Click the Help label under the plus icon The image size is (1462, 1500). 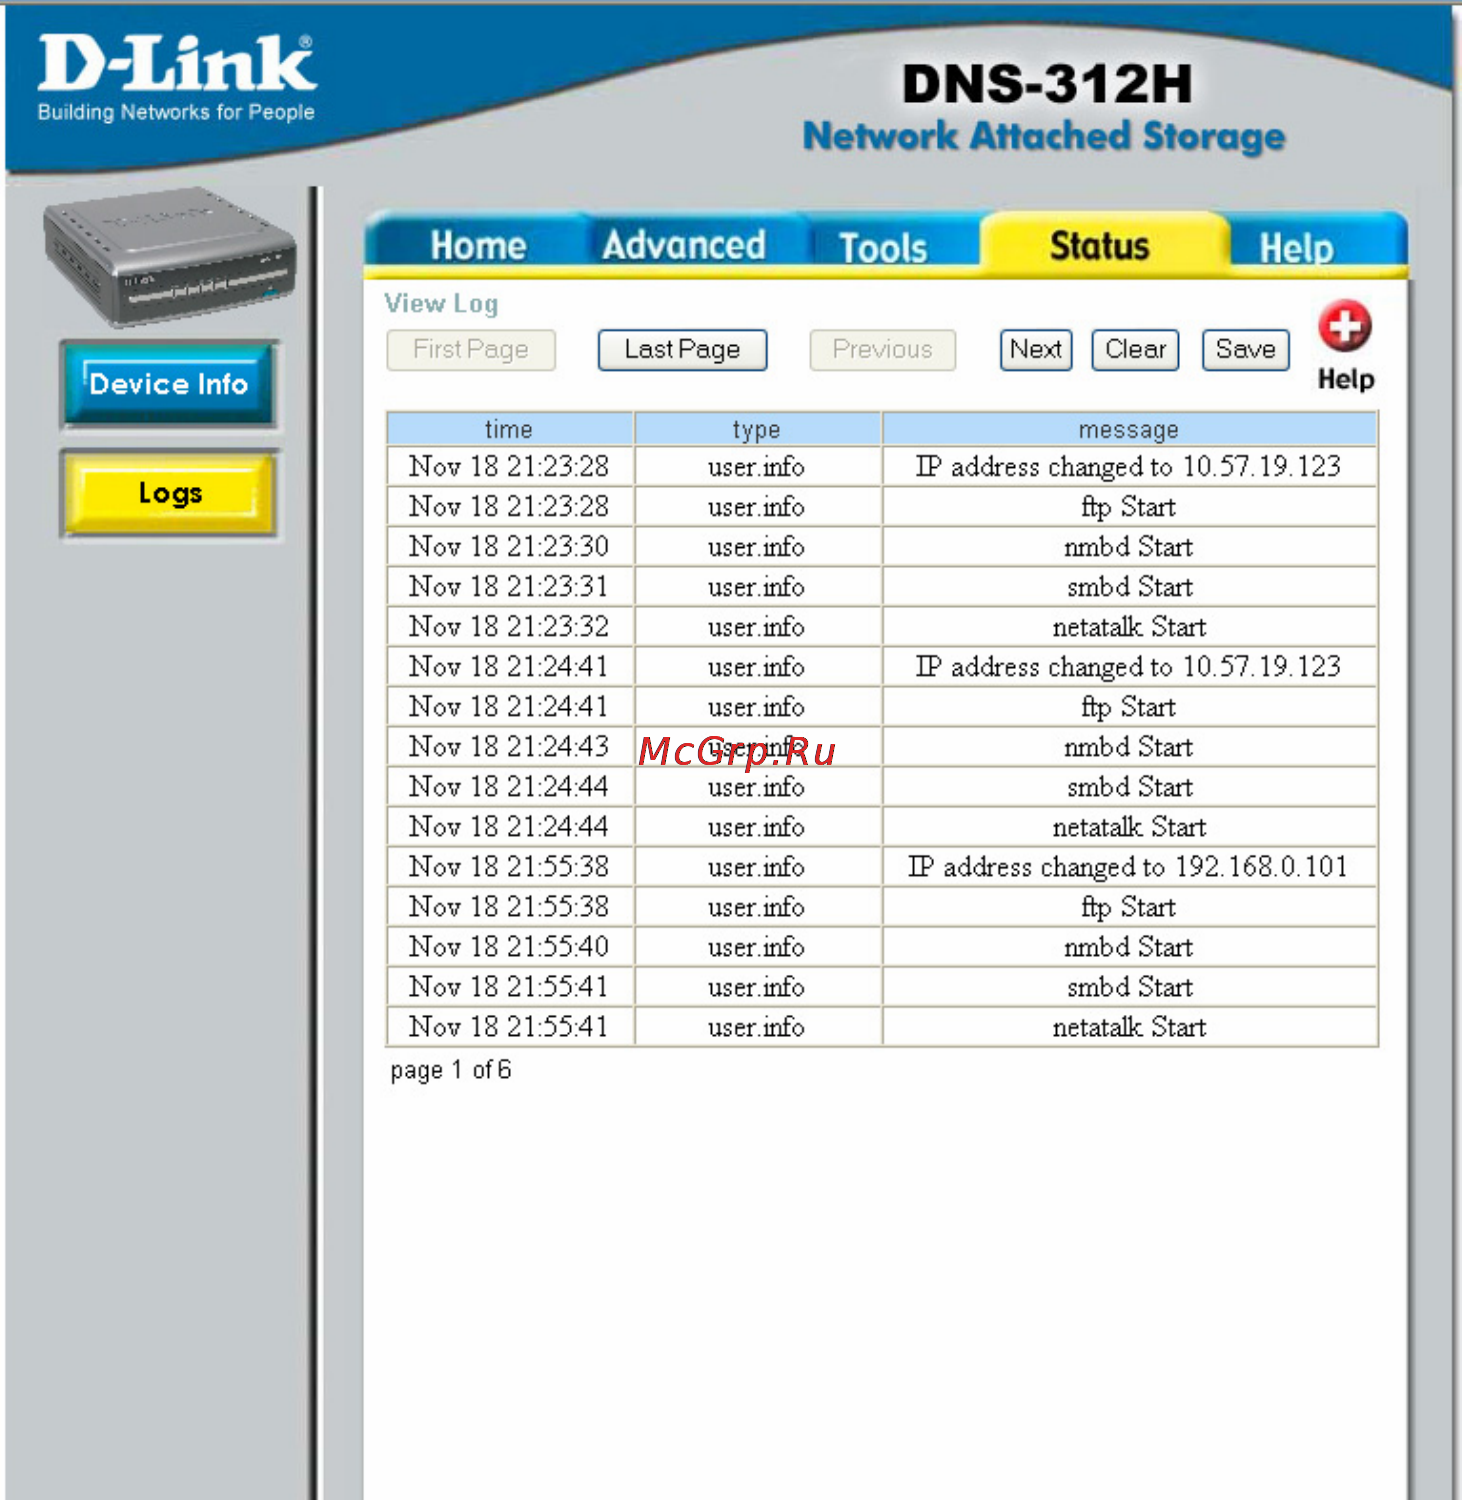click(1345, 380)
